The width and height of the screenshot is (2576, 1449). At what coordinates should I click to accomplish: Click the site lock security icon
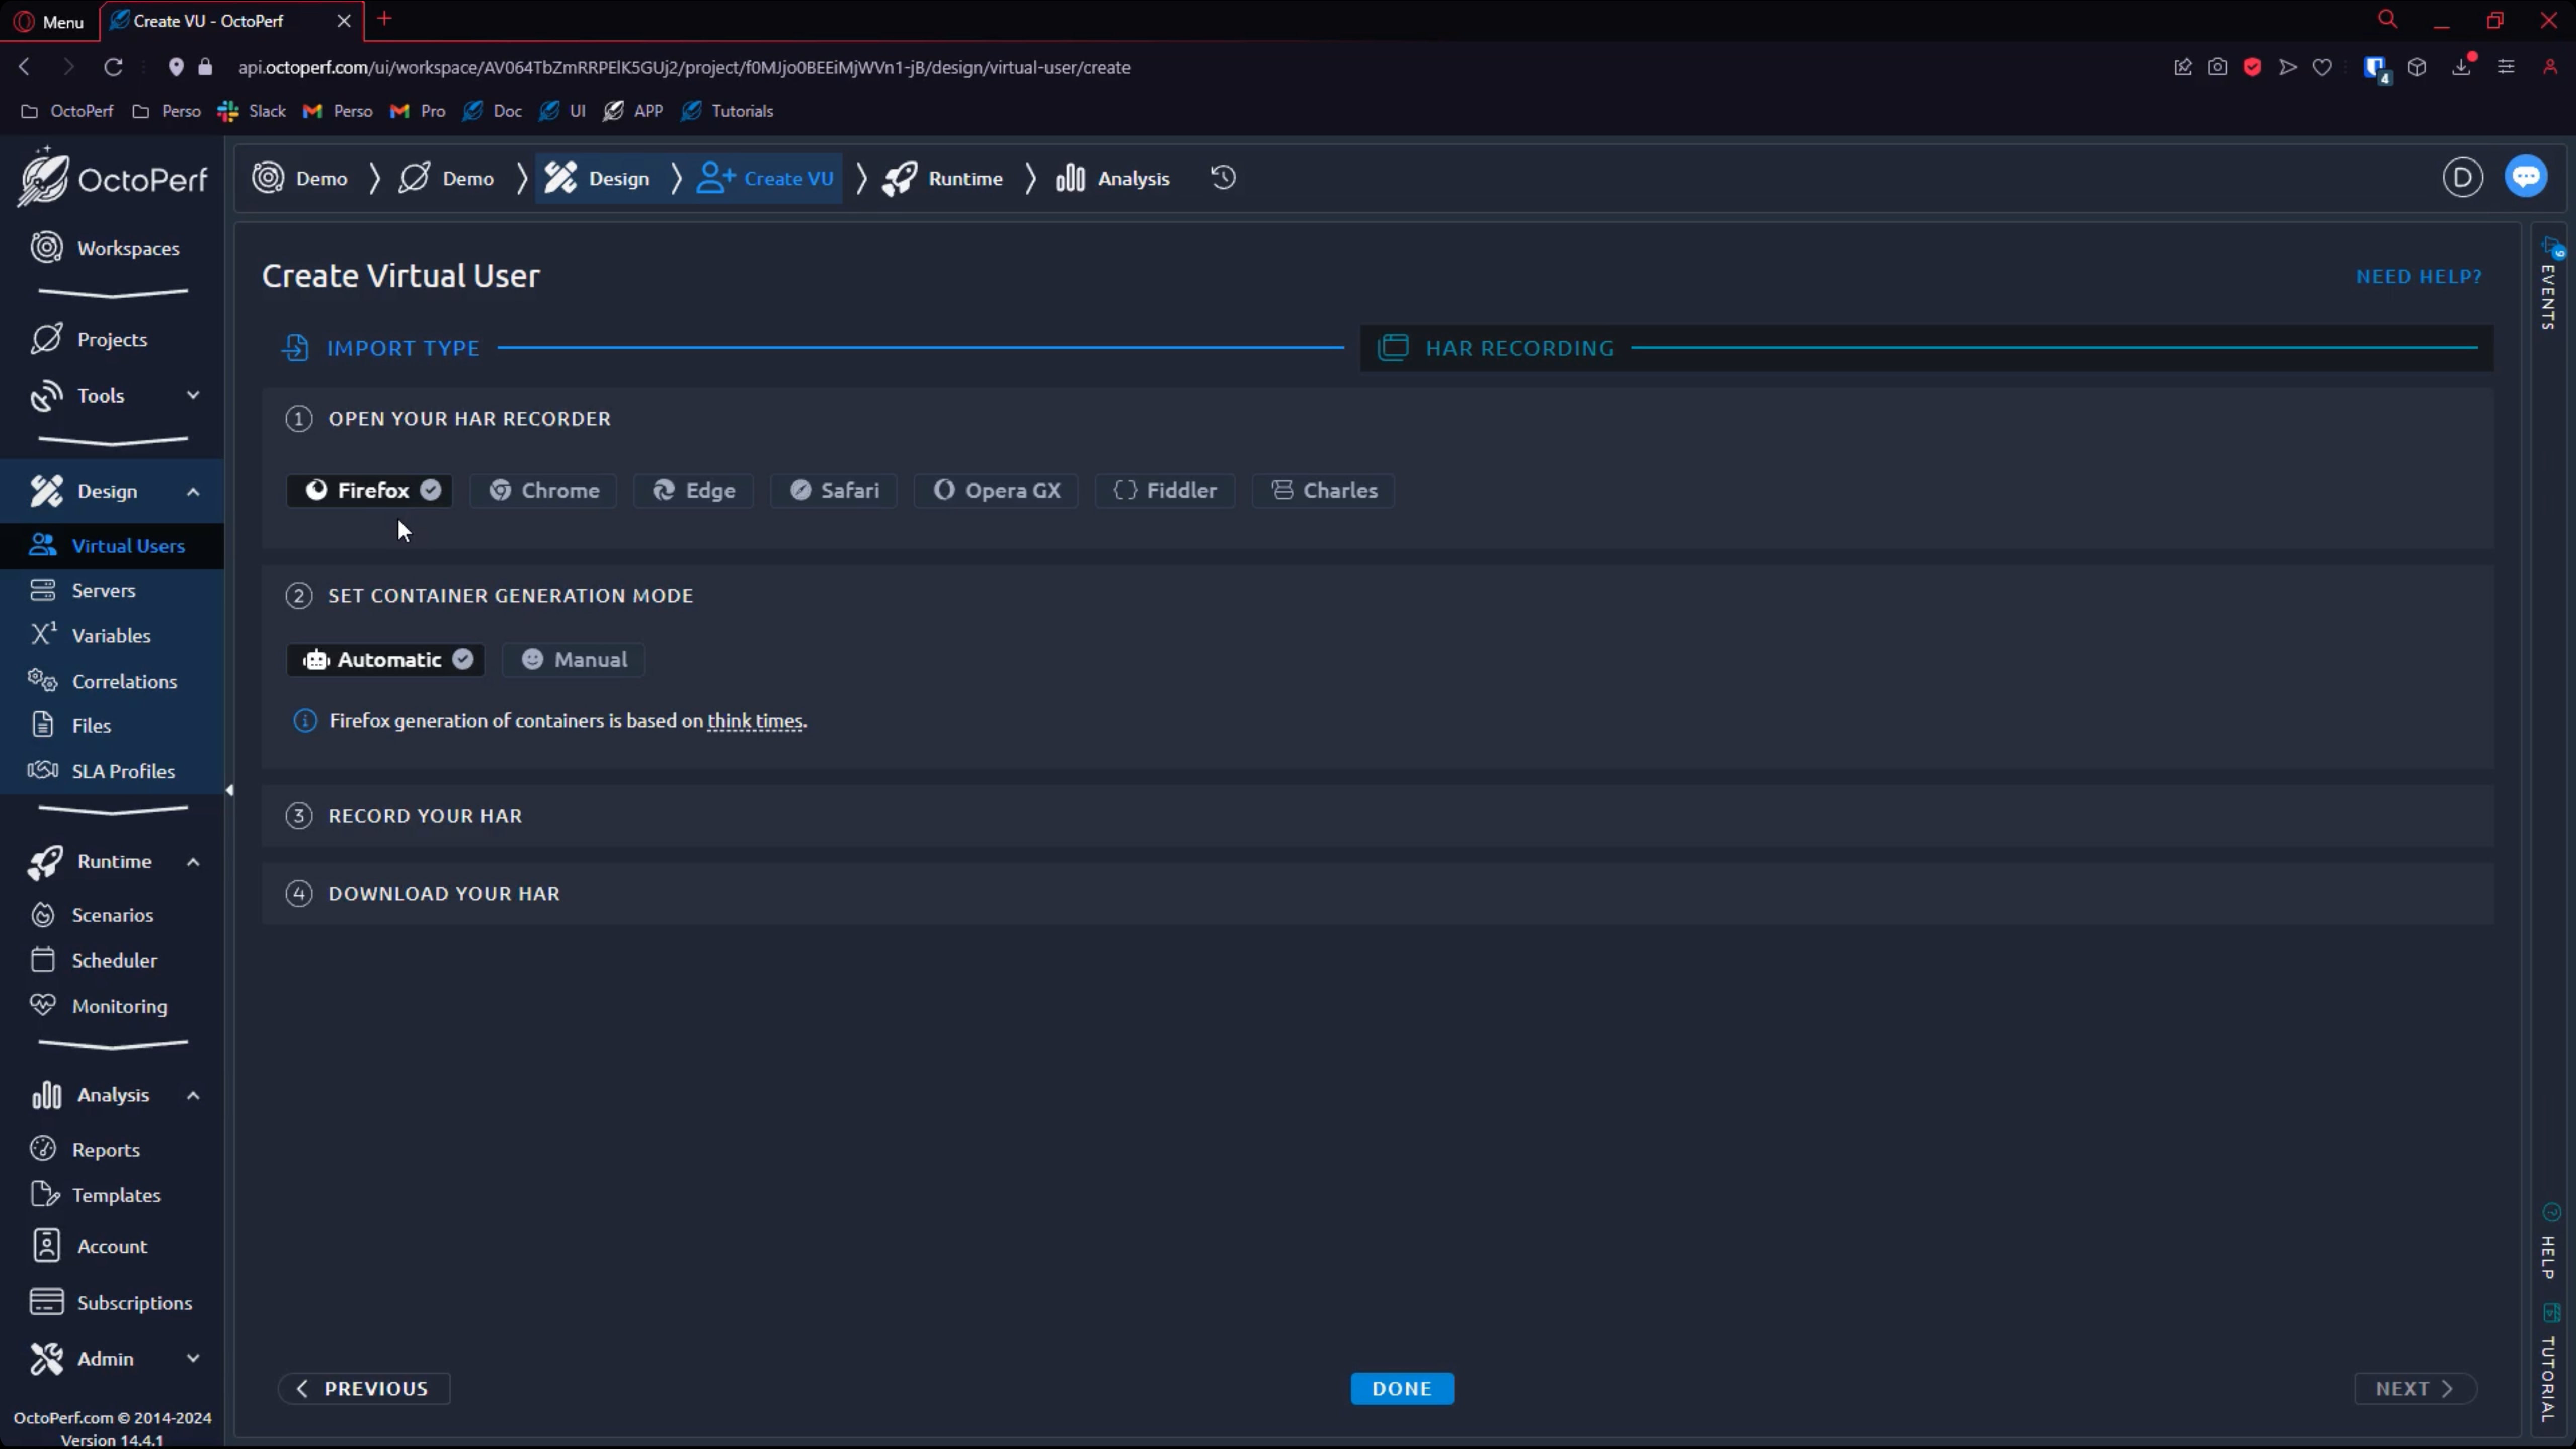[205, 67]
